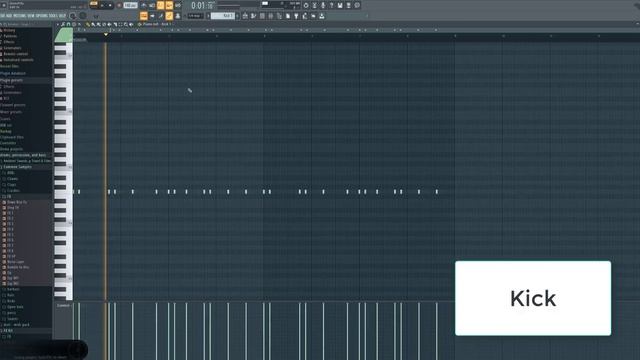The width and height of the screenshot is (640, 360).
Task: Select the paint brush tool
Action: (93, 24)
